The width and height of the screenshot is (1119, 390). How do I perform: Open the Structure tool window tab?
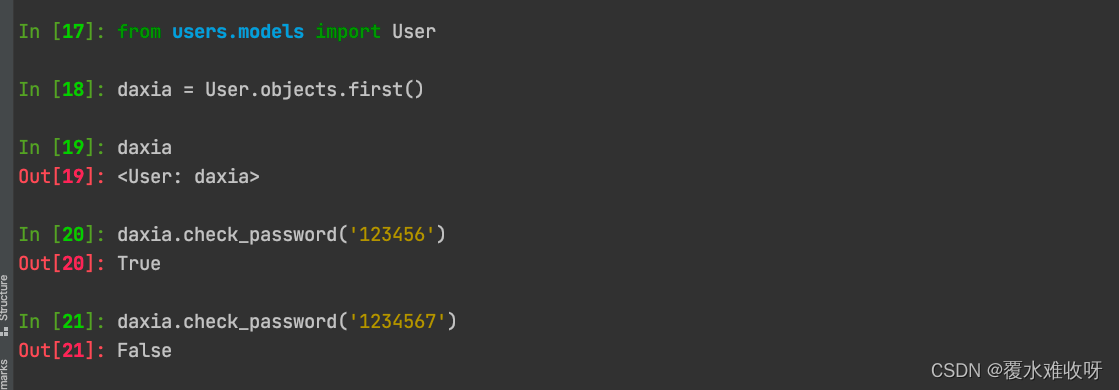click(x=5, y=297)
